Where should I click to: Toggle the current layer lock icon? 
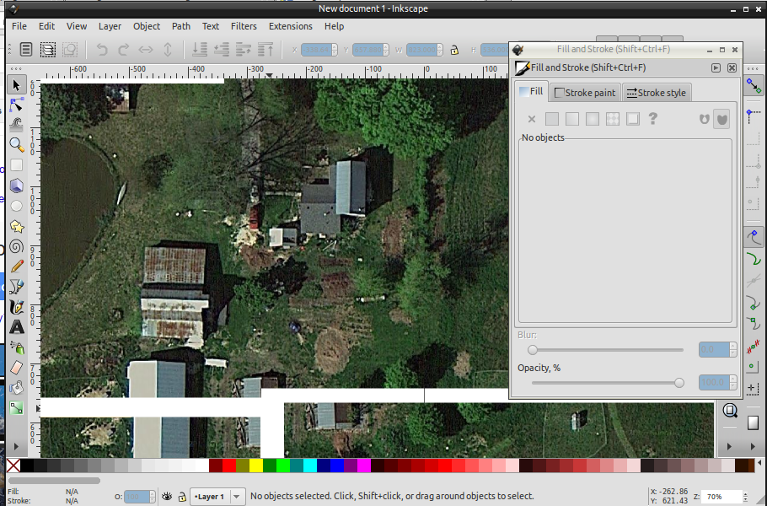pos(182,496)
